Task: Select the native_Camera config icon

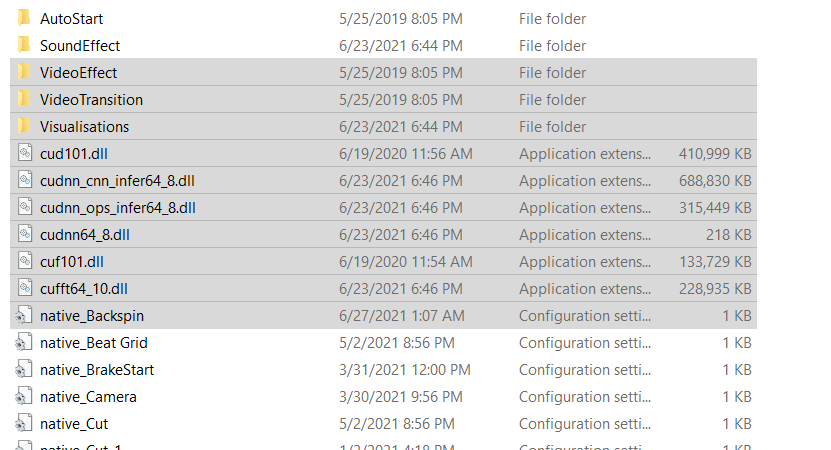Action: point(22,396)
